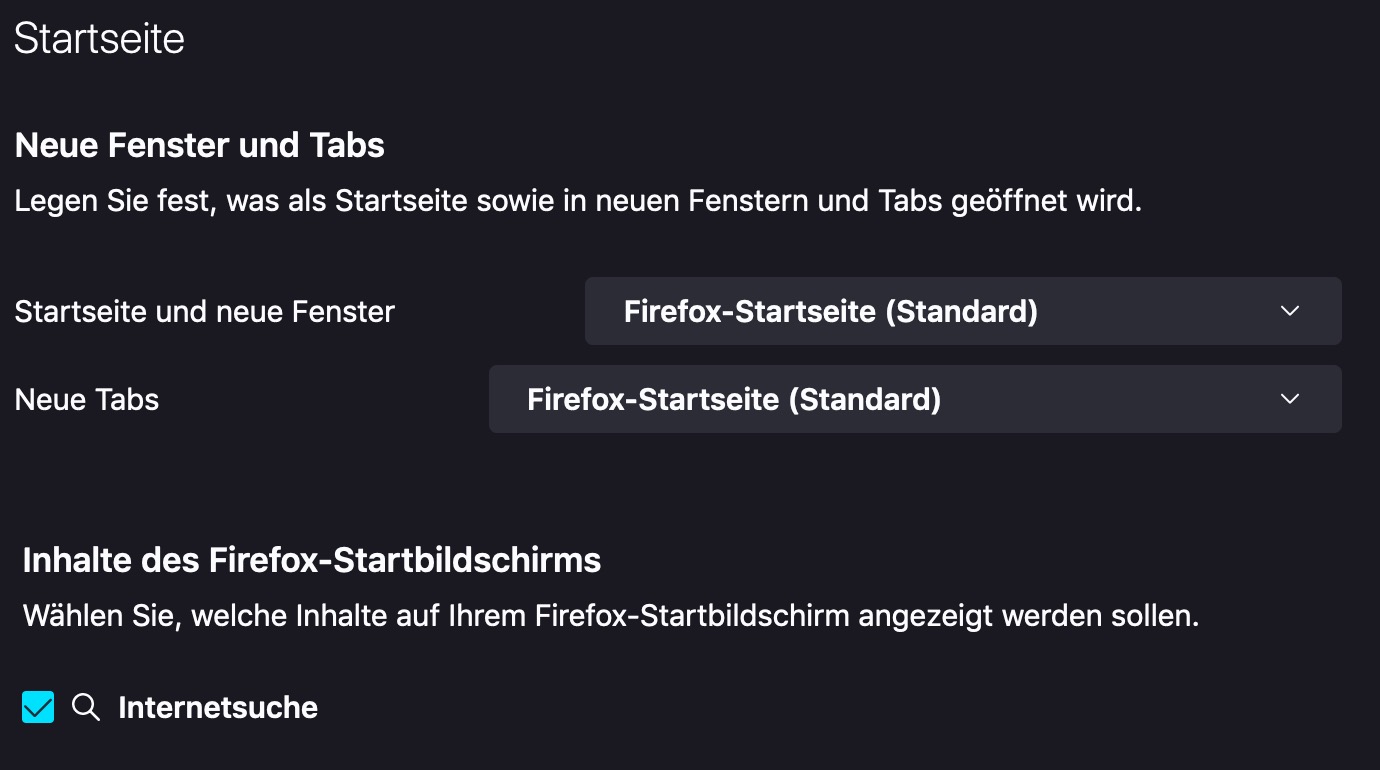Click the "Neue Tabs" label
Viewport: 1380px width, 770px height.
coord(87,400)
